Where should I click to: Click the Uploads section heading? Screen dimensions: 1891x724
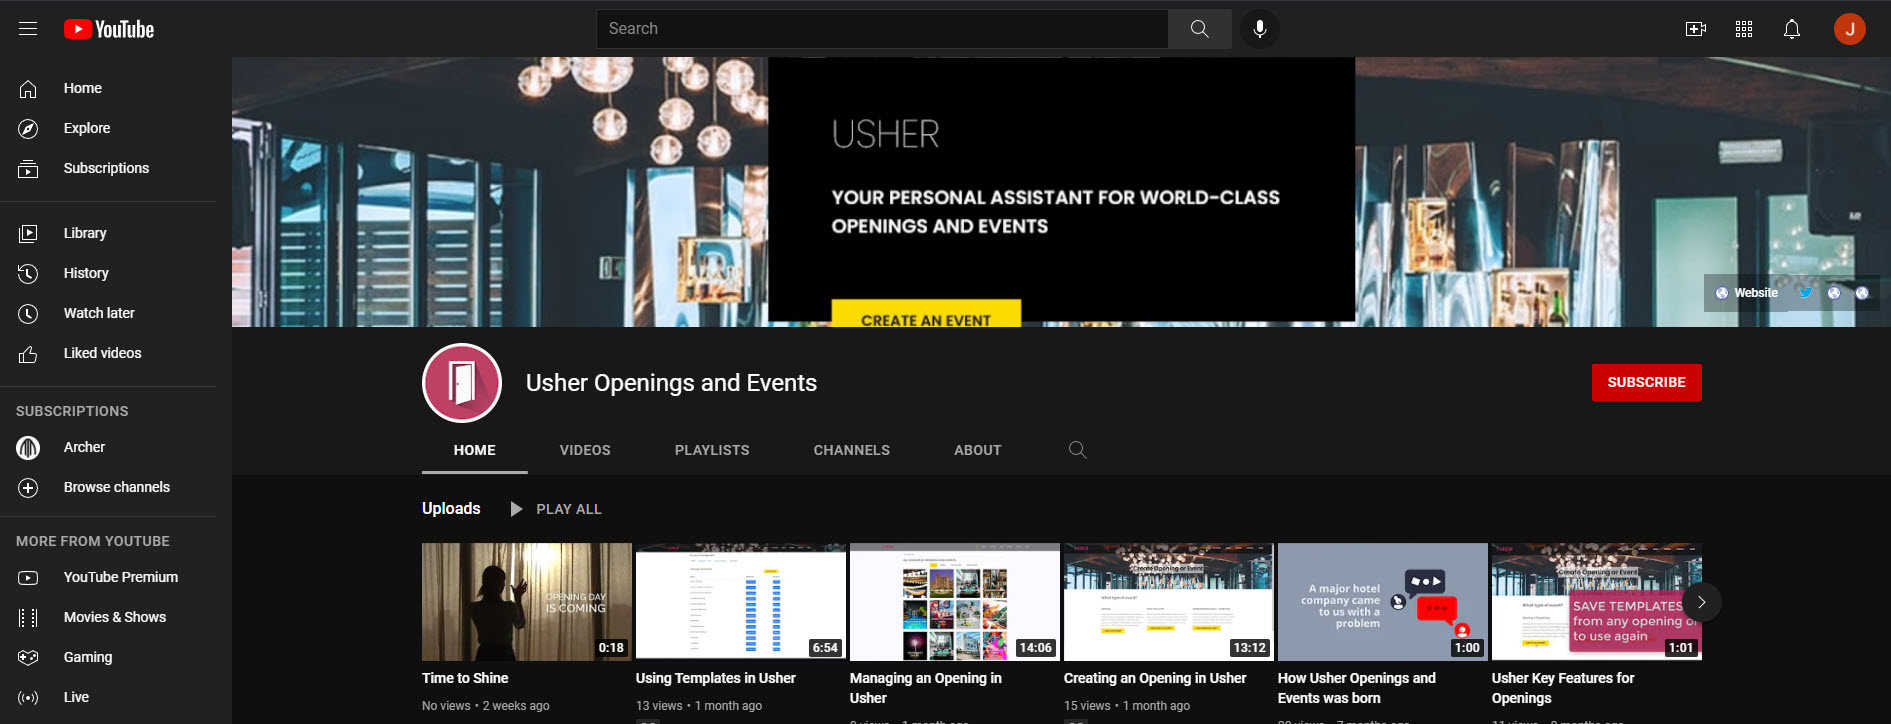(451, 508)
